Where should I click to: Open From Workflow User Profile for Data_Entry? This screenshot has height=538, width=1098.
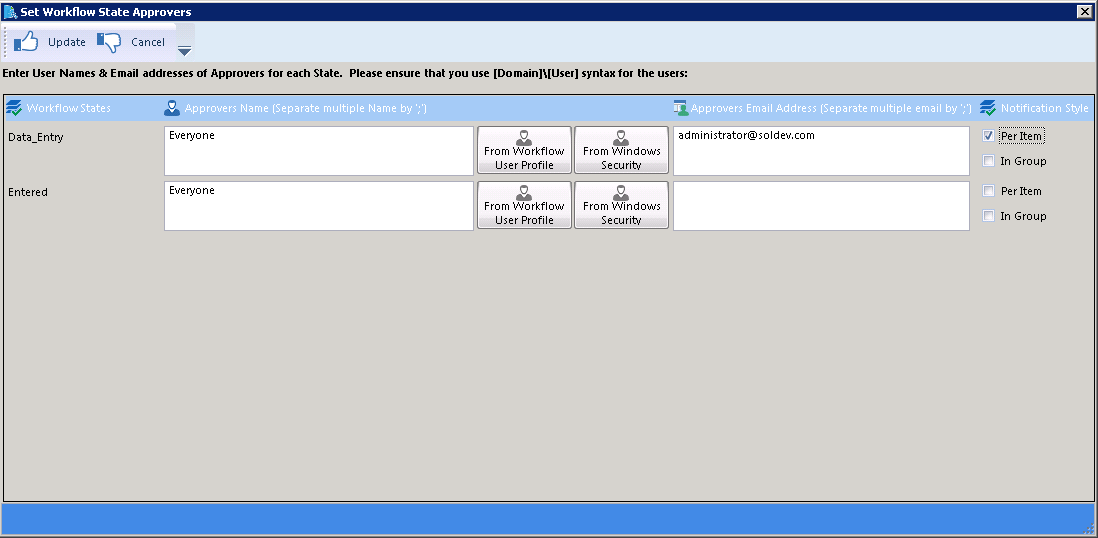[x=524, y=150]
